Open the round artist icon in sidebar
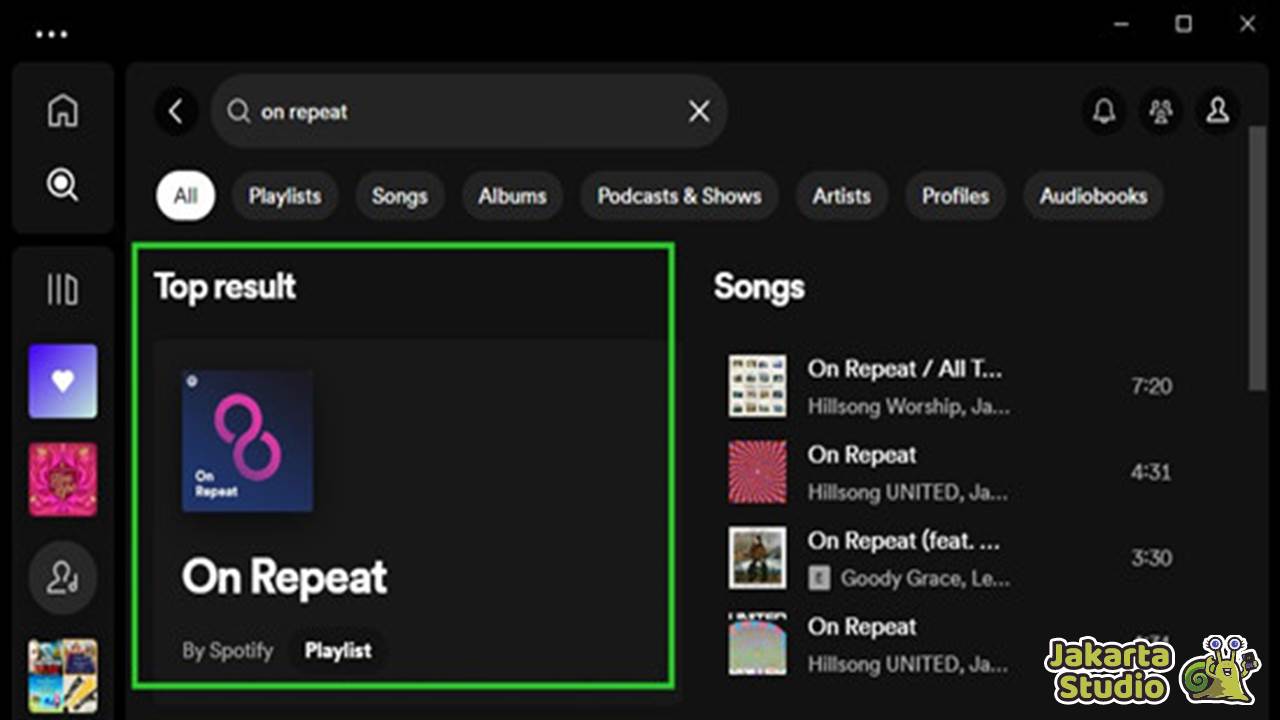 (63, 578)
